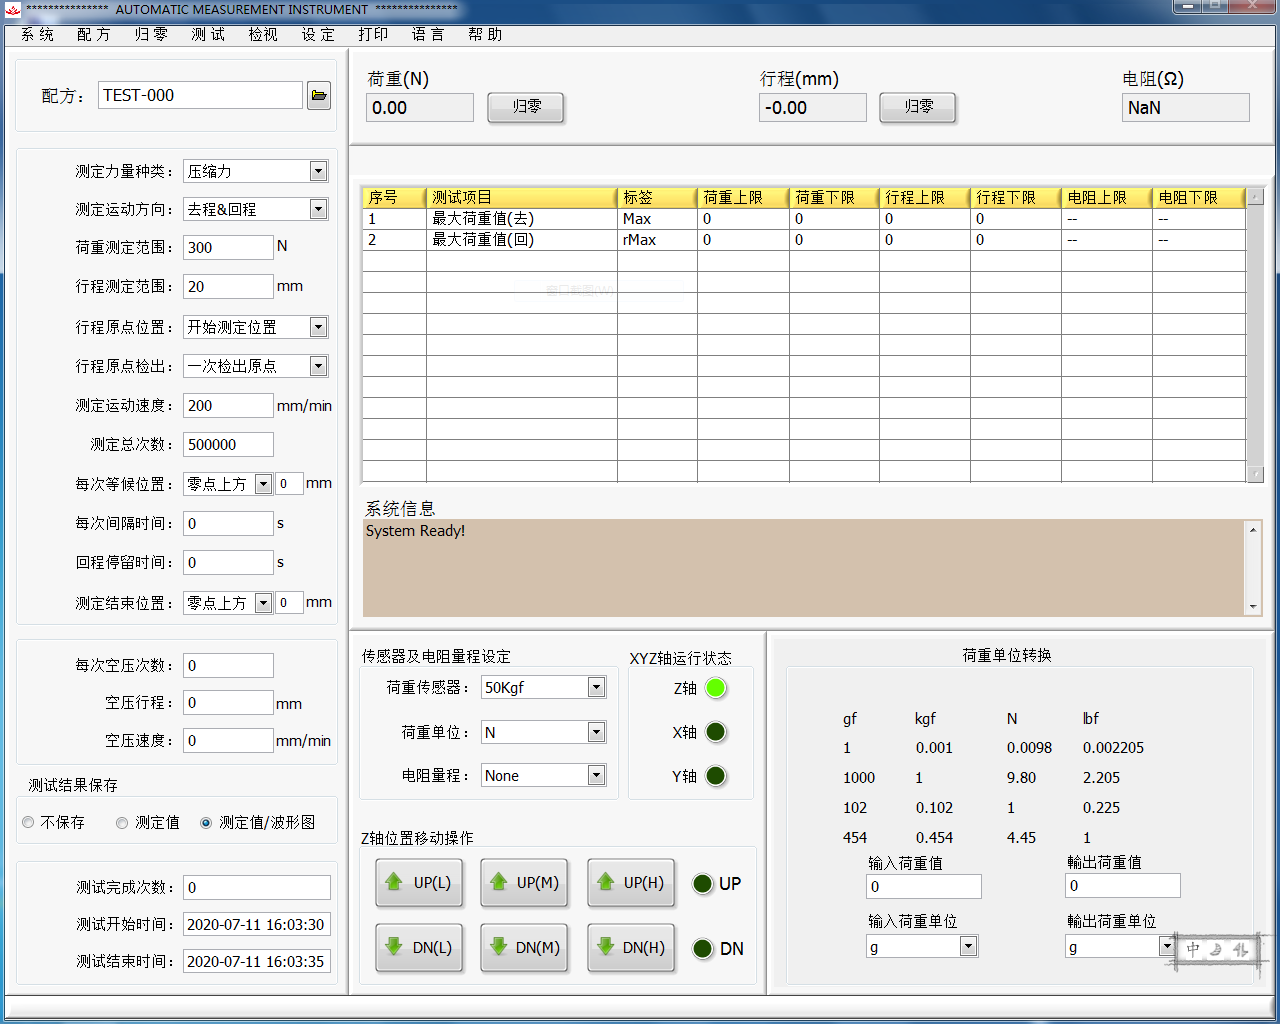Move Z axis down with DN(L)

click(x=419, y=948)
